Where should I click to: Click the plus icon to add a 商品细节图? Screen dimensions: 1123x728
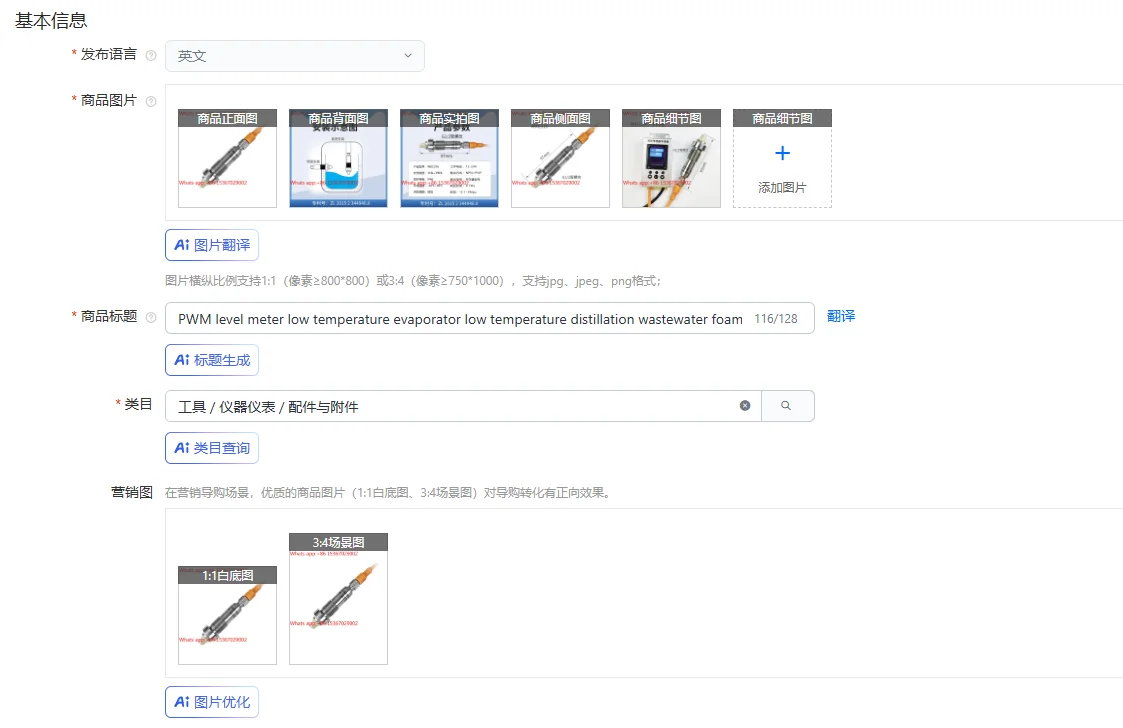tap(782, 153)
